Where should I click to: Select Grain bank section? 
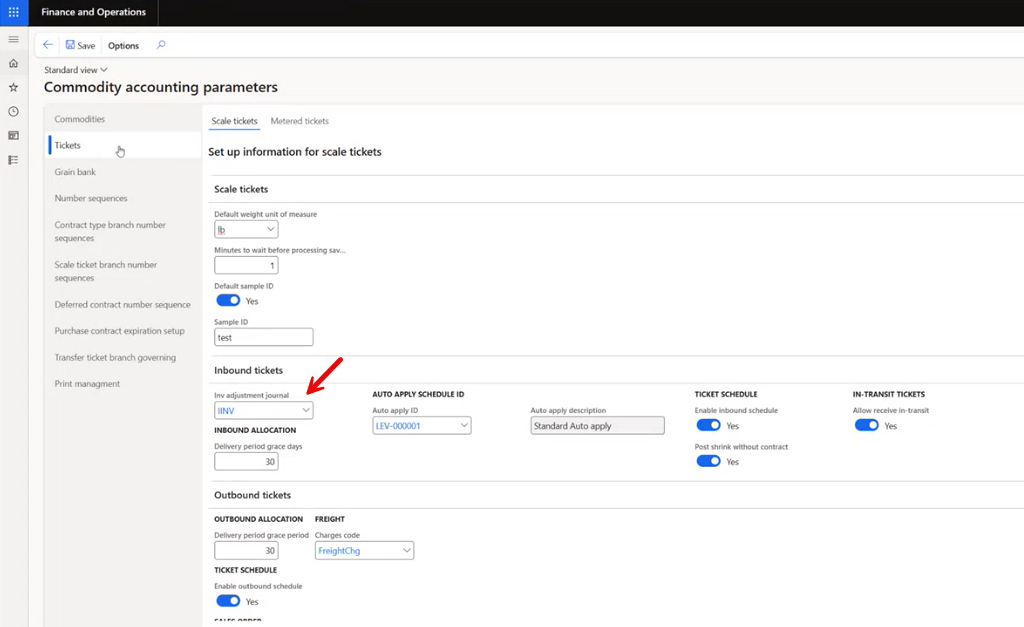(75, 172)
